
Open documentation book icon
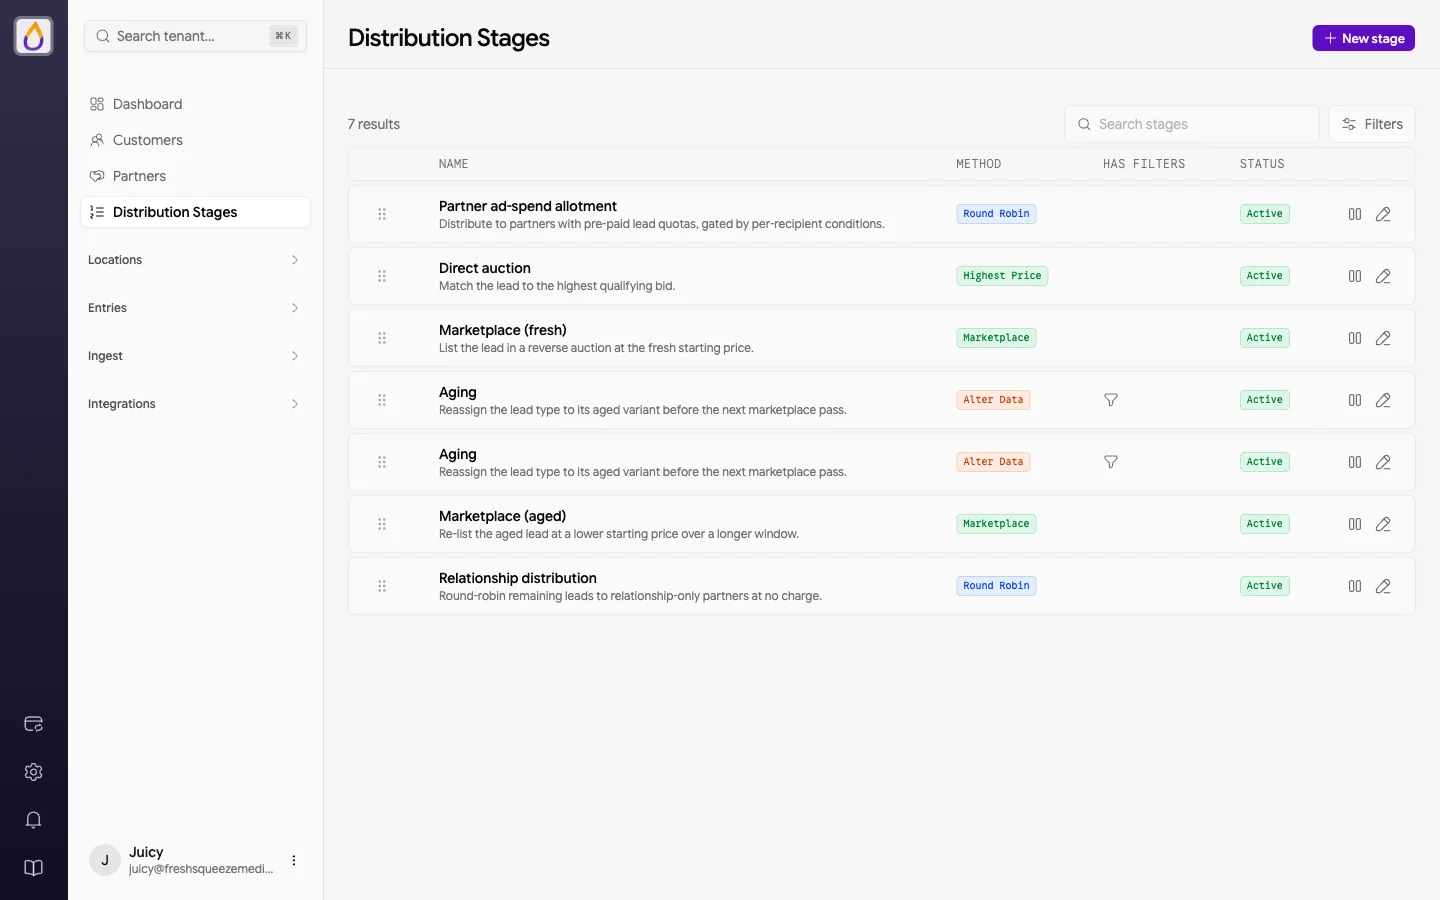[33, 868]
